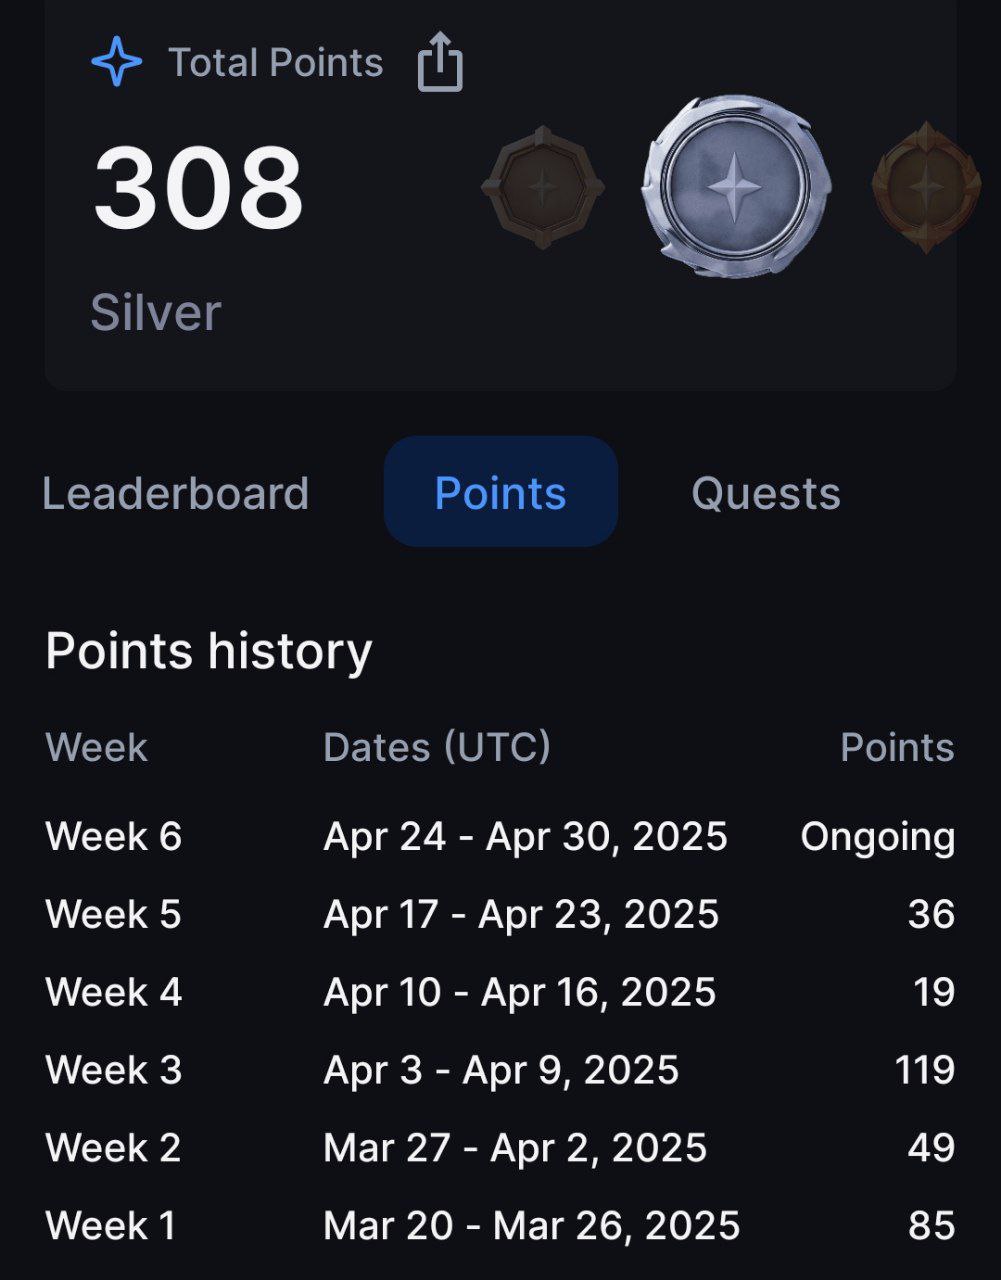The image size is (1001, 1280).
Task: Tap the Dates (UTC) column header
Action: [x=437, y=748]
